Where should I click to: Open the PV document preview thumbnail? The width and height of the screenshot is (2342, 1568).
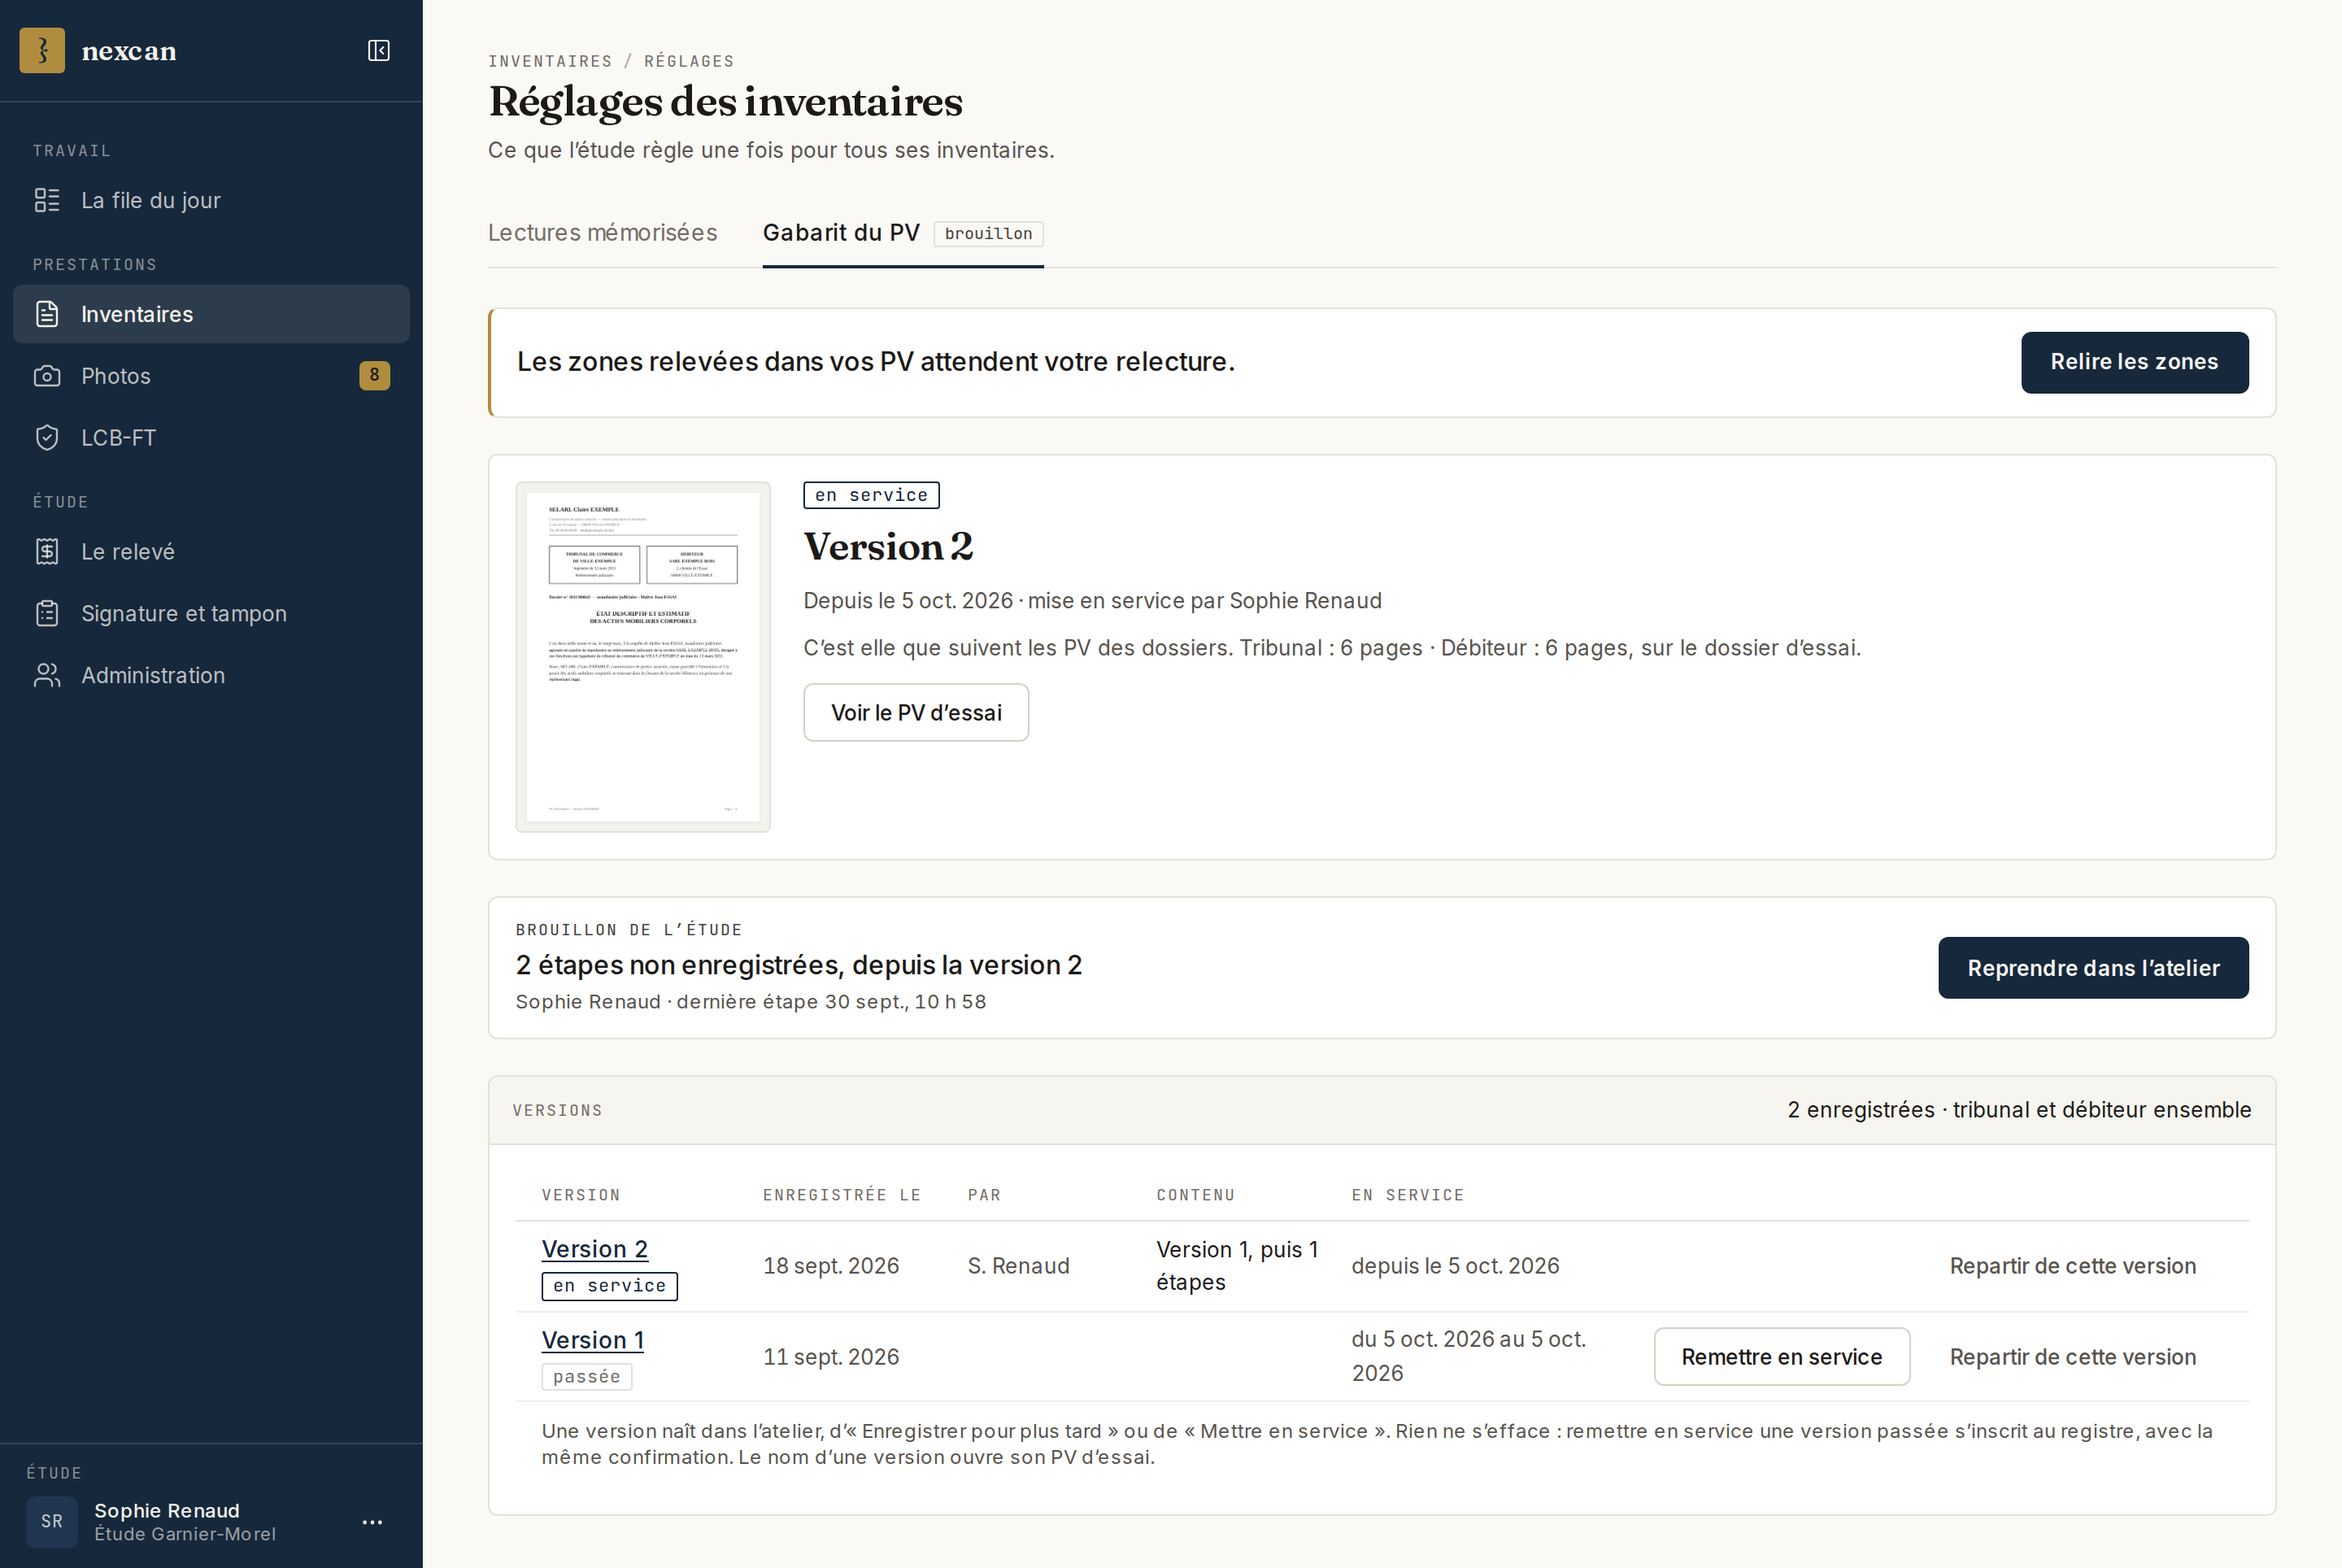tap(643, 657)
